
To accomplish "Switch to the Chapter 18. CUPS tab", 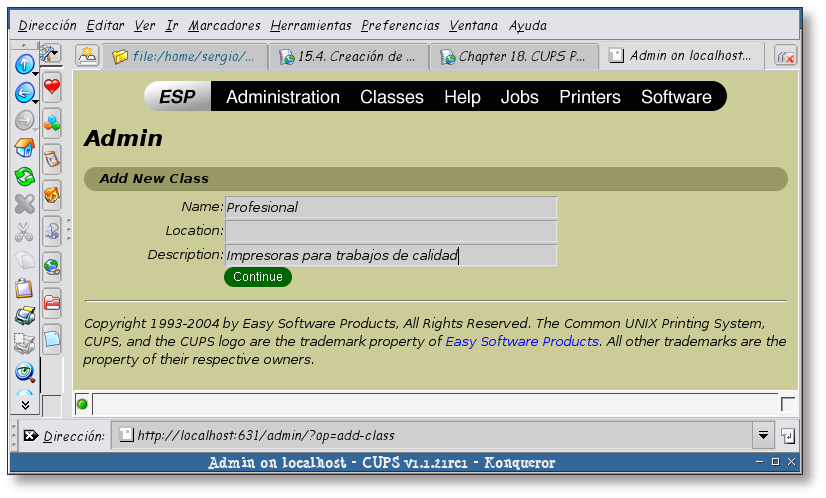I will coord(514,57).
